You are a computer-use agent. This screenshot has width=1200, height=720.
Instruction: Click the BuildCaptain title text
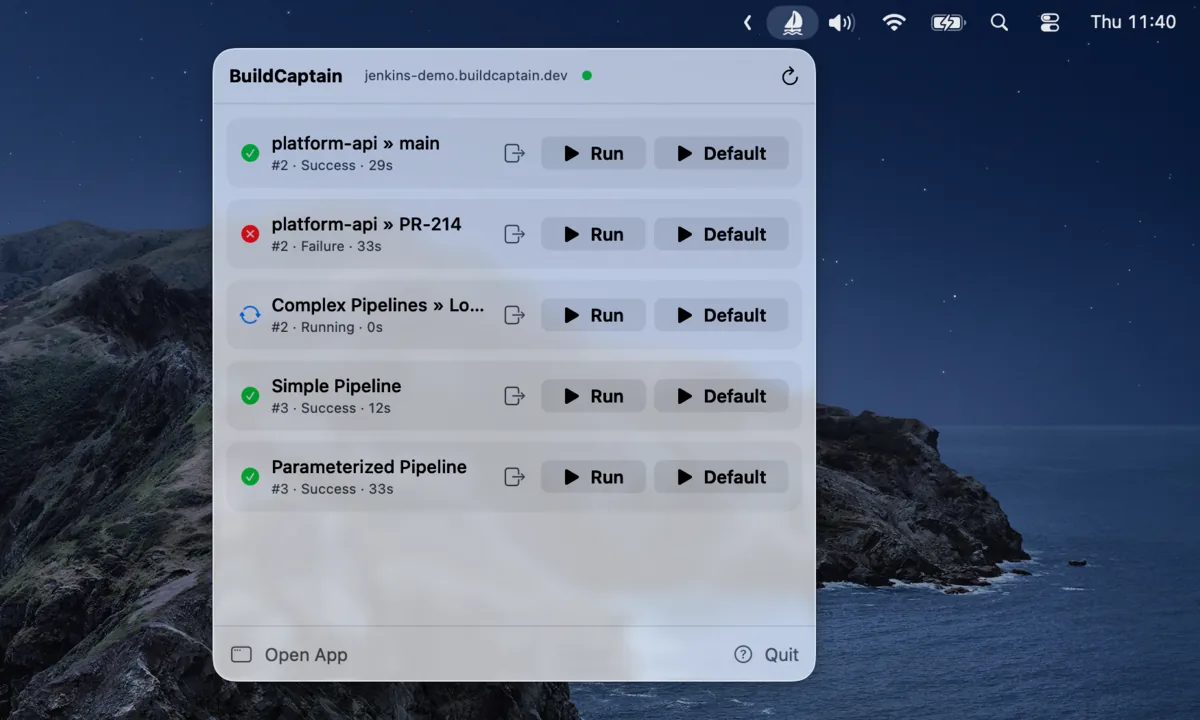click(x=286, y=76)
